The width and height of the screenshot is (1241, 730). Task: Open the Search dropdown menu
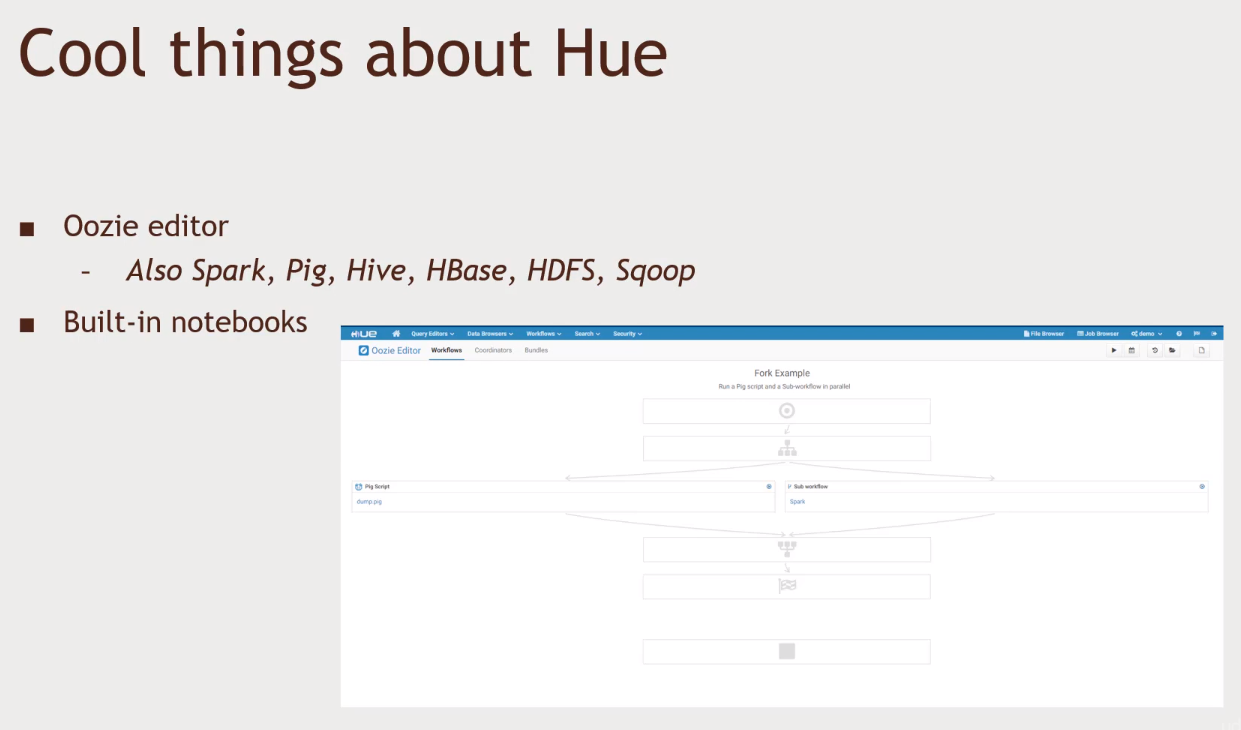[587, 334]
